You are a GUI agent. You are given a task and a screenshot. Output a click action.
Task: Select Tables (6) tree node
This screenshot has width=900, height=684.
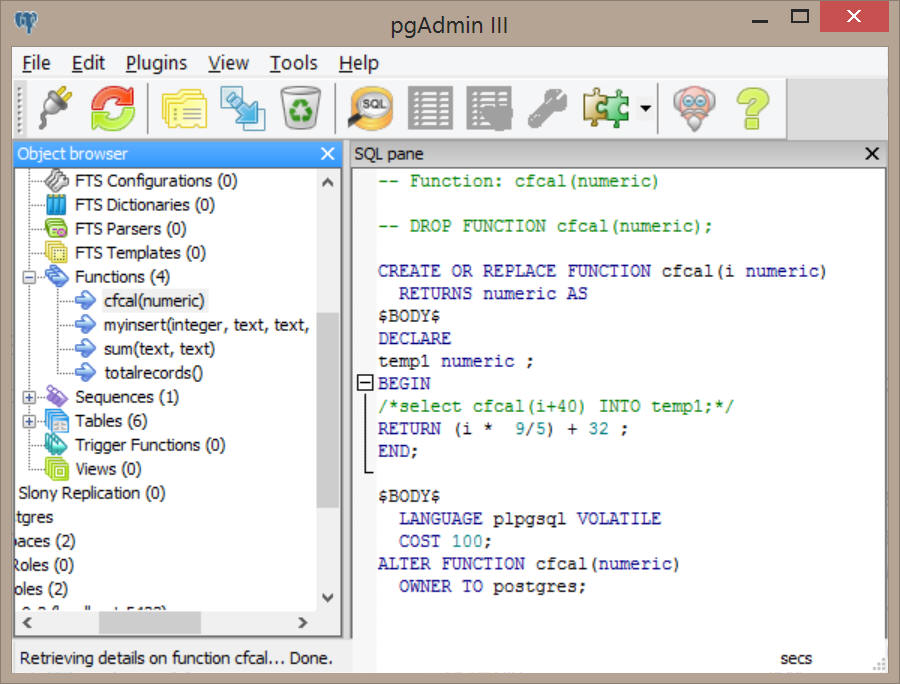coord(111,421)
